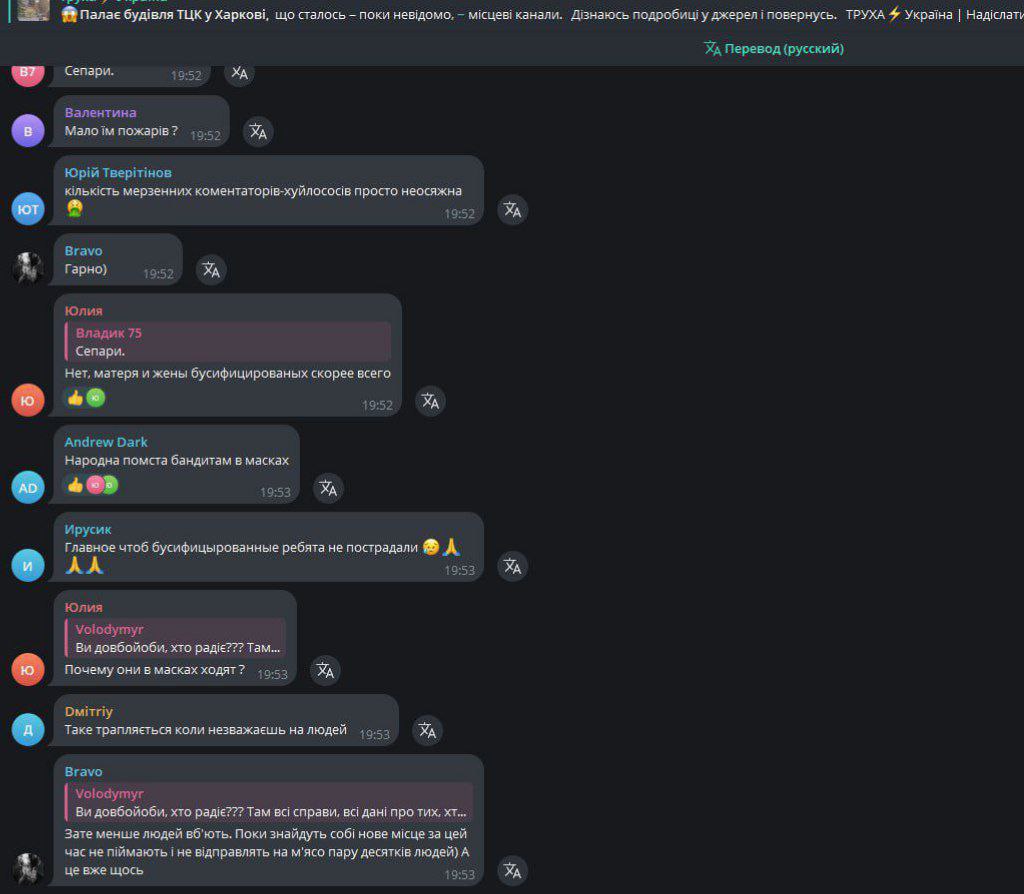Click translate icon beside Юрій Тверітінов's comment
This screenshot has width=1024, height=894.
513,210
